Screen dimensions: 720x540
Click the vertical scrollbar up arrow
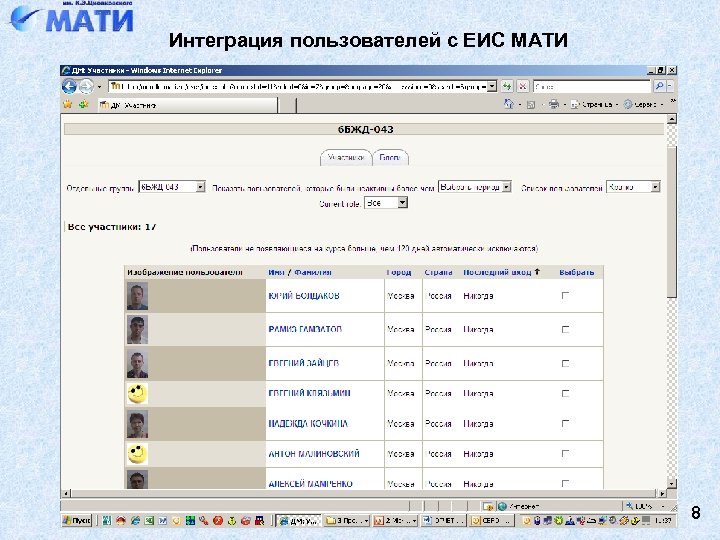coord(672,119)
